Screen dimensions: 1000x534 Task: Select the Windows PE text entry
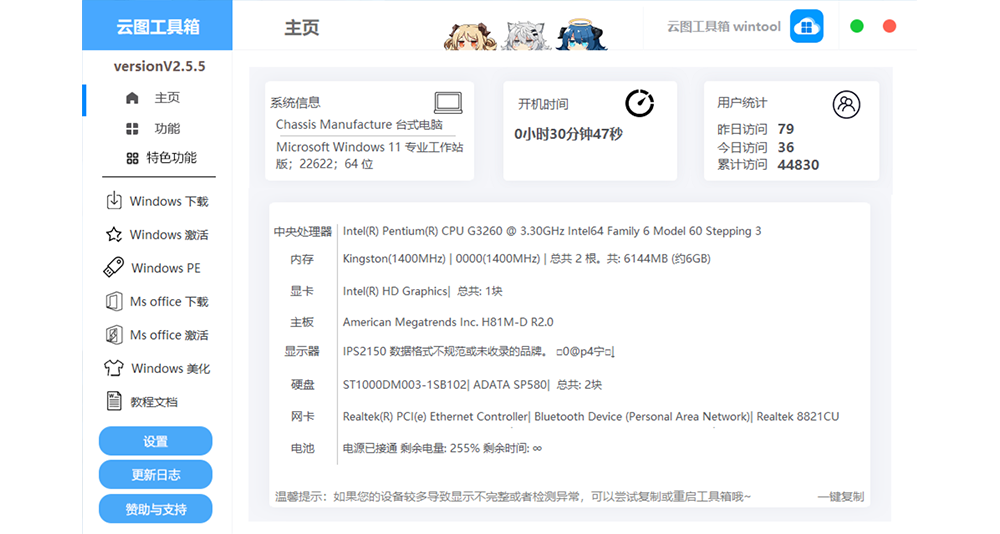(x=166, y=268)
